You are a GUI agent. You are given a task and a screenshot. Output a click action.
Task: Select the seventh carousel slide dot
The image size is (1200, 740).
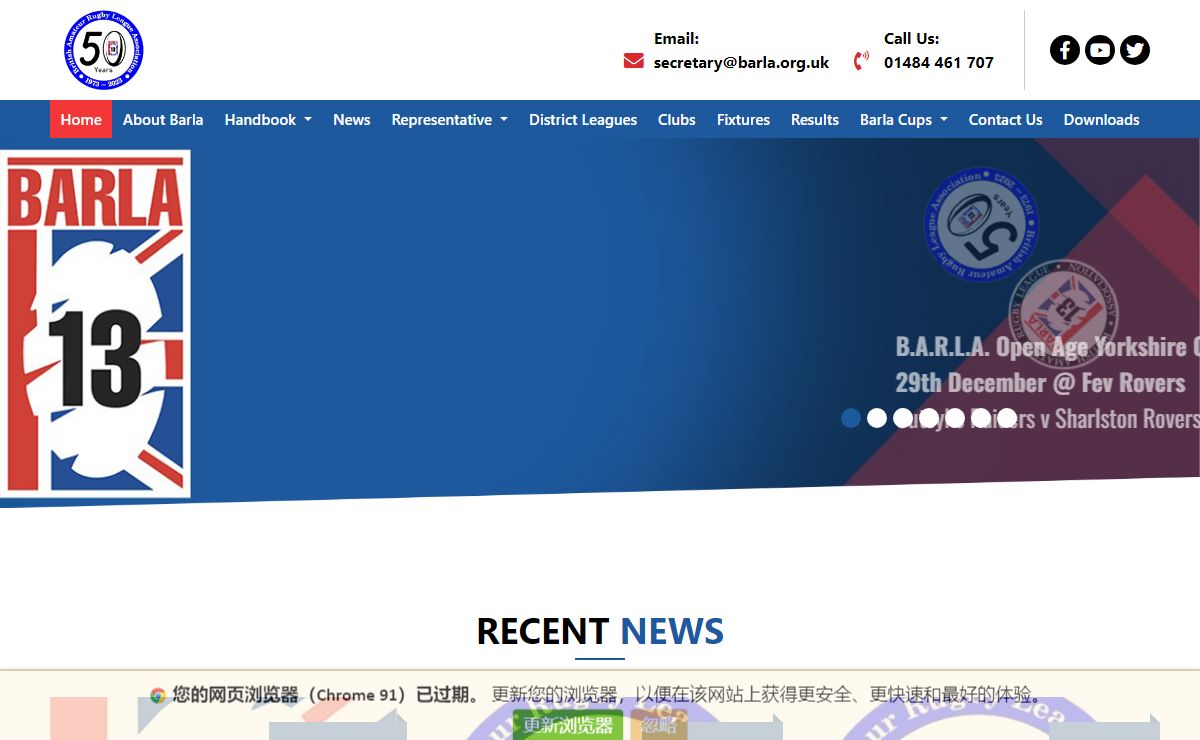(x=1007, y=418)
